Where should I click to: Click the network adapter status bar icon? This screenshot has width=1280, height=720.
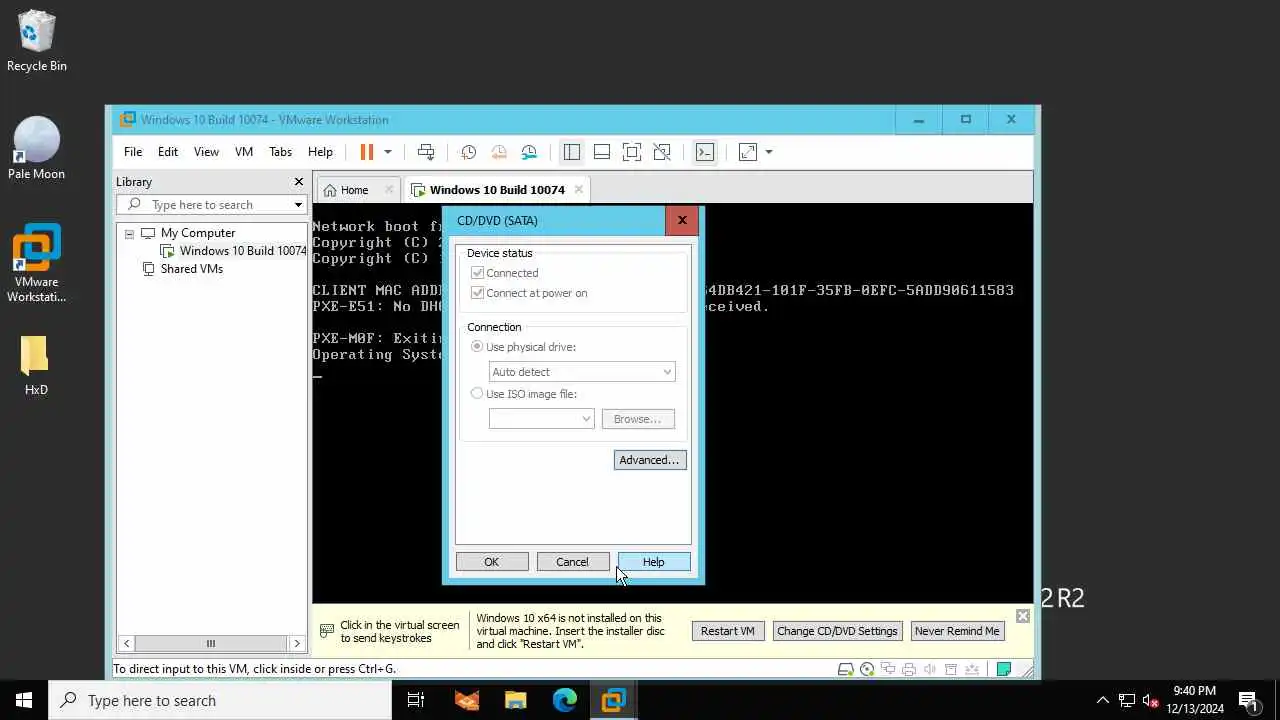click(888, 669)
